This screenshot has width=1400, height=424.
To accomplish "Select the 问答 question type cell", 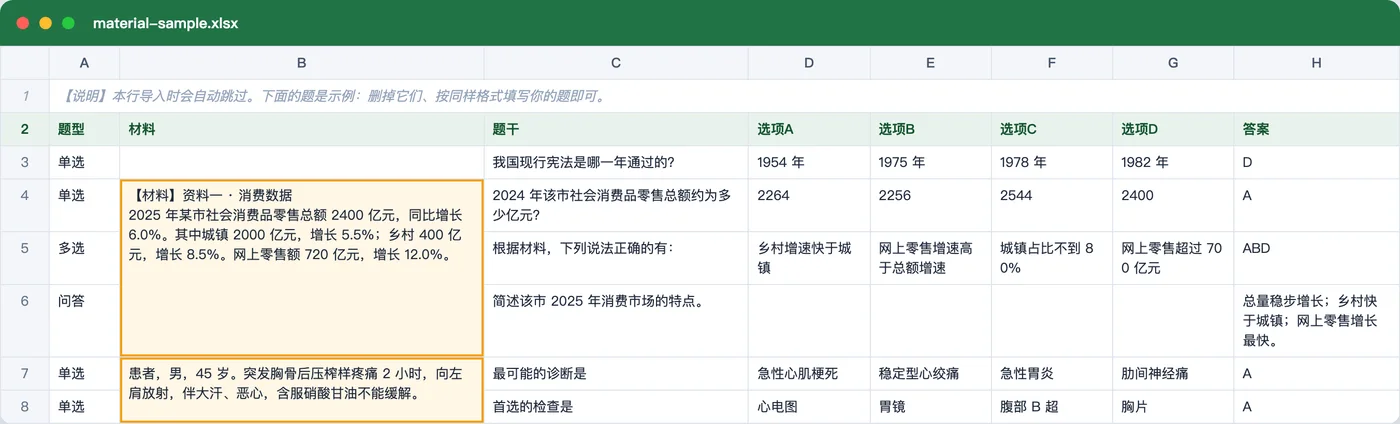I will pyautogui.click(x=85, y=321).
